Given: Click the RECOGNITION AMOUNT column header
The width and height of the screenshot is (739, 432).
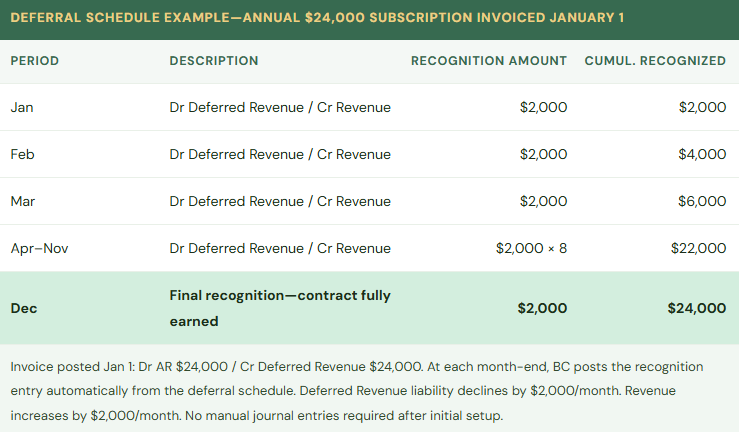Looking at the screenshot, I should [x=489, y=61].
